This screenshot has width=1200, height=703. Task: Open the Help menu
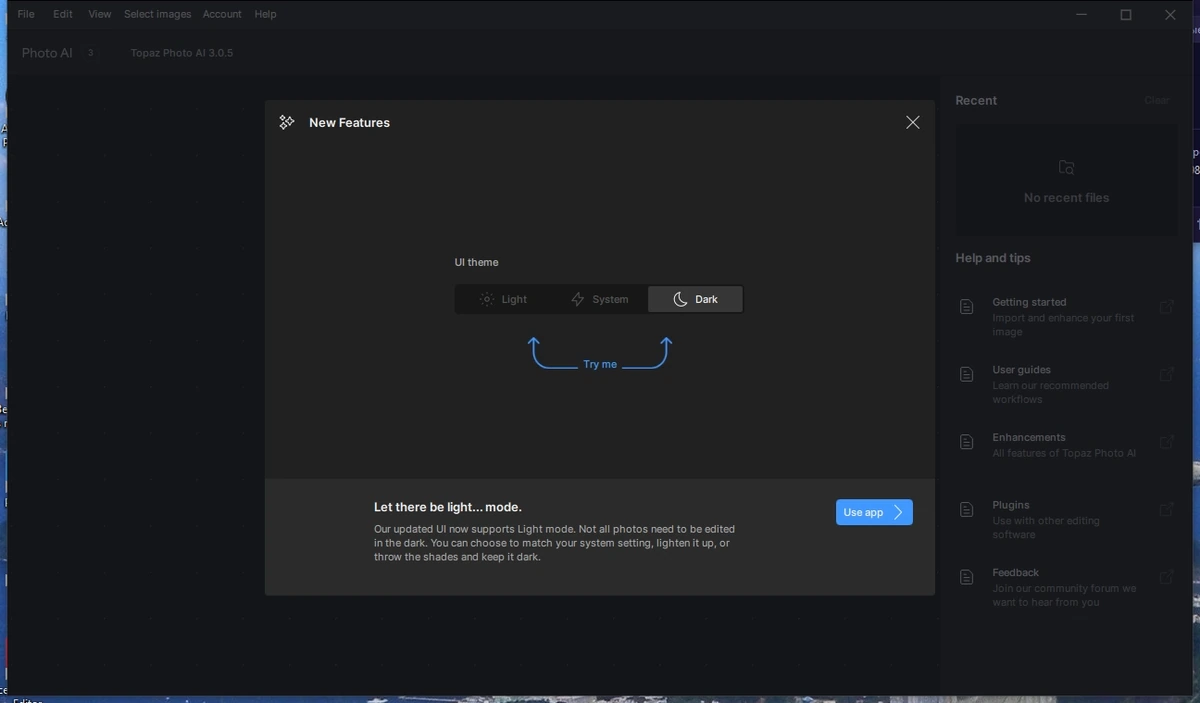pos(265,14)
